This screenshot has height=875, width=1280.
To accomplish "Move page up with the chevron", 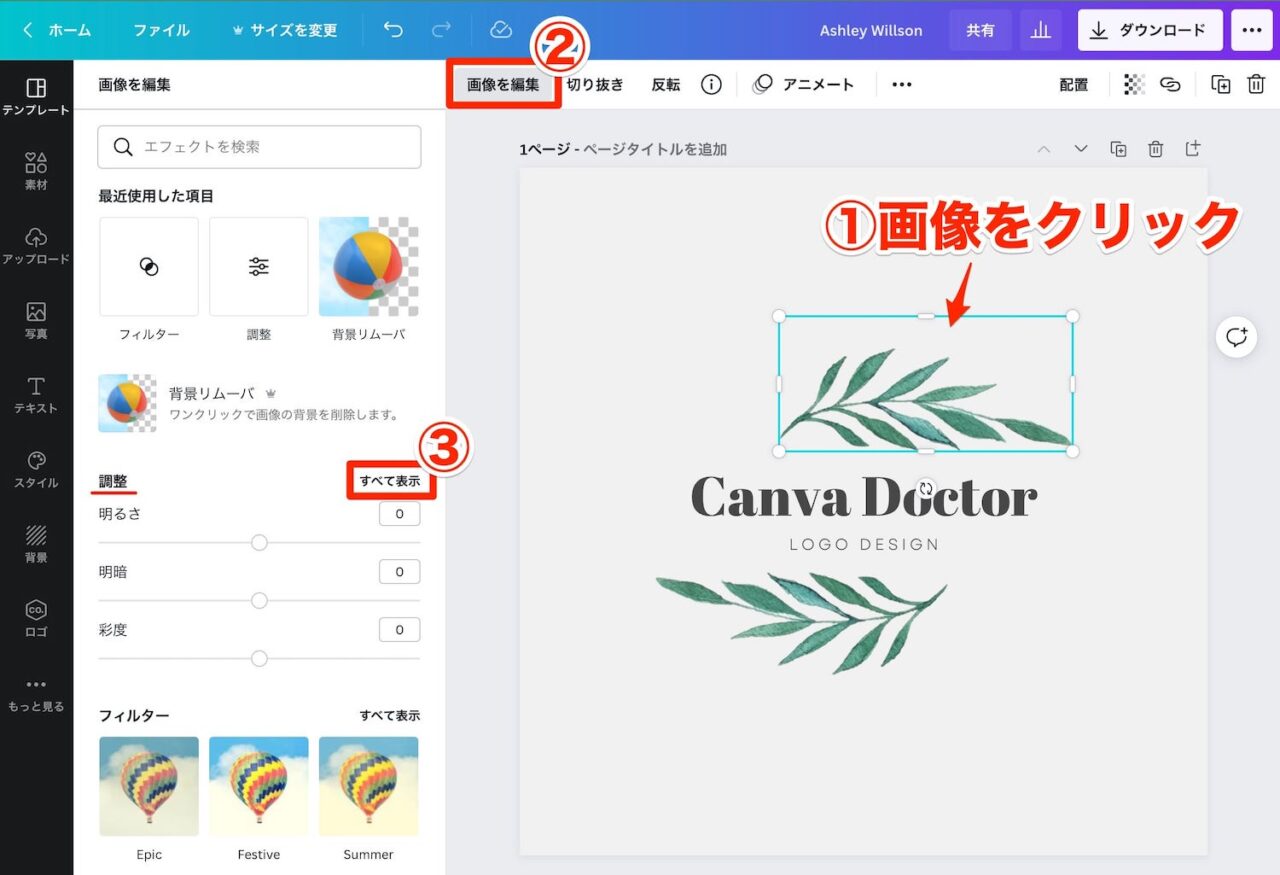I will pyautogui.click(x=1044, y=149).
